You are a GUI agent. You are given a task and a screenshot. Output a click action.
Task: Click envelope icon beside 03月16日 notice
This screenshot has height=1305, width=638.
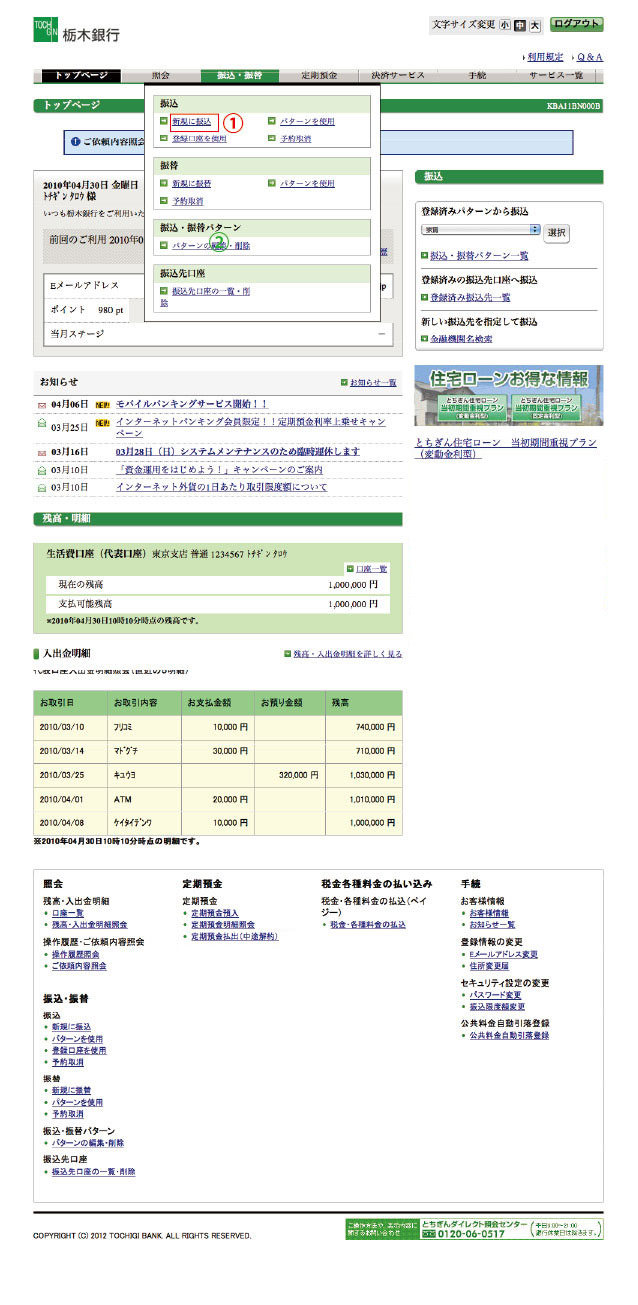[x=41, y=452]
